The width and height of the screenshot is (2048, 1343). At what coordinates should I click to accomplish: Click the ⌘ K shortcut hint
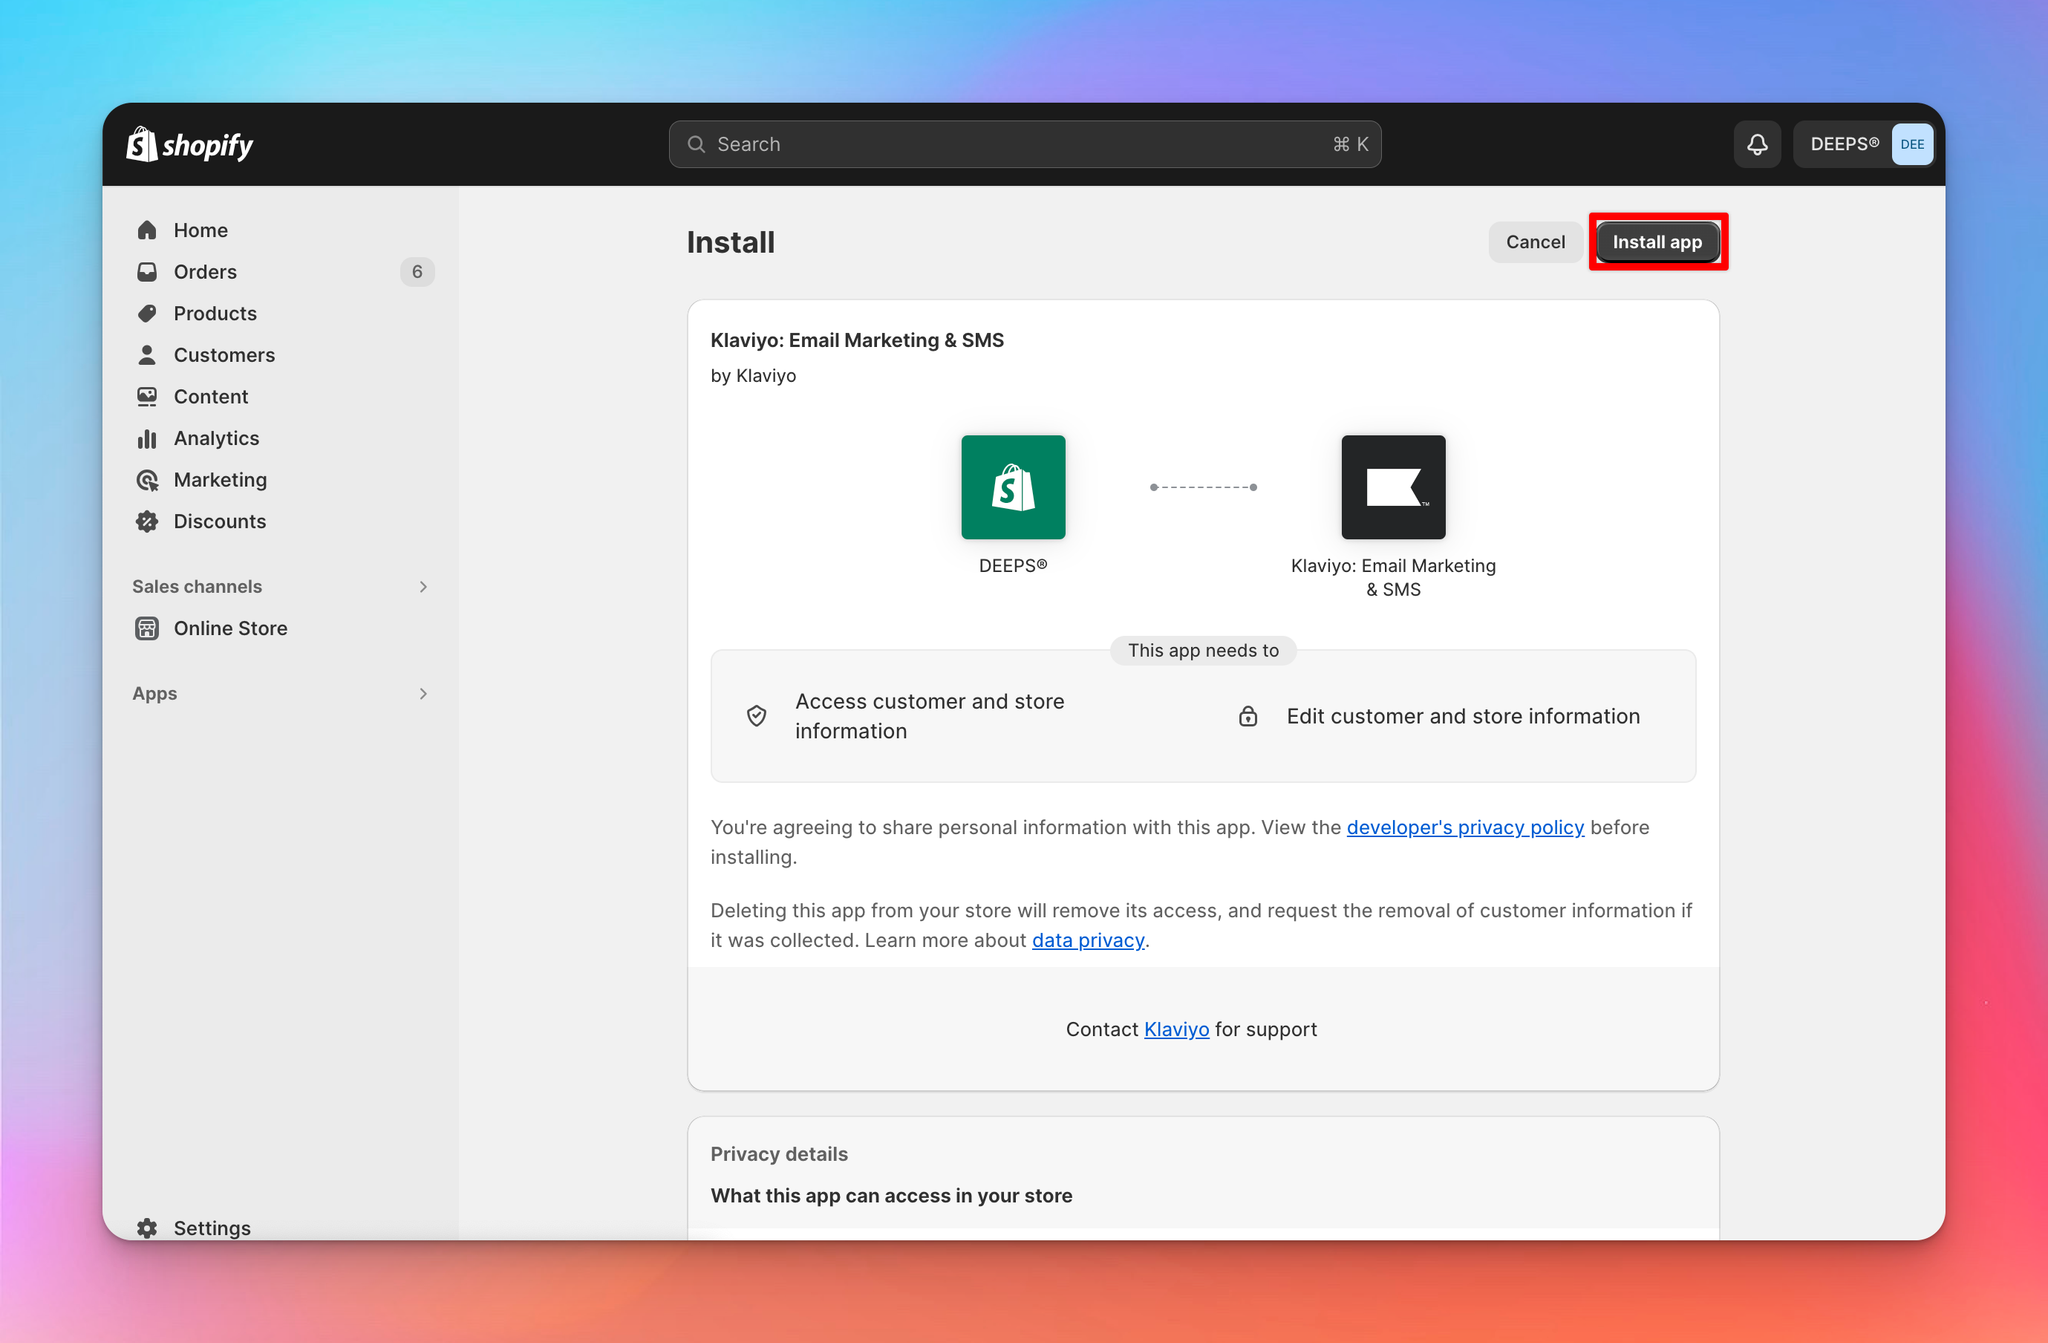point(1350,145)
